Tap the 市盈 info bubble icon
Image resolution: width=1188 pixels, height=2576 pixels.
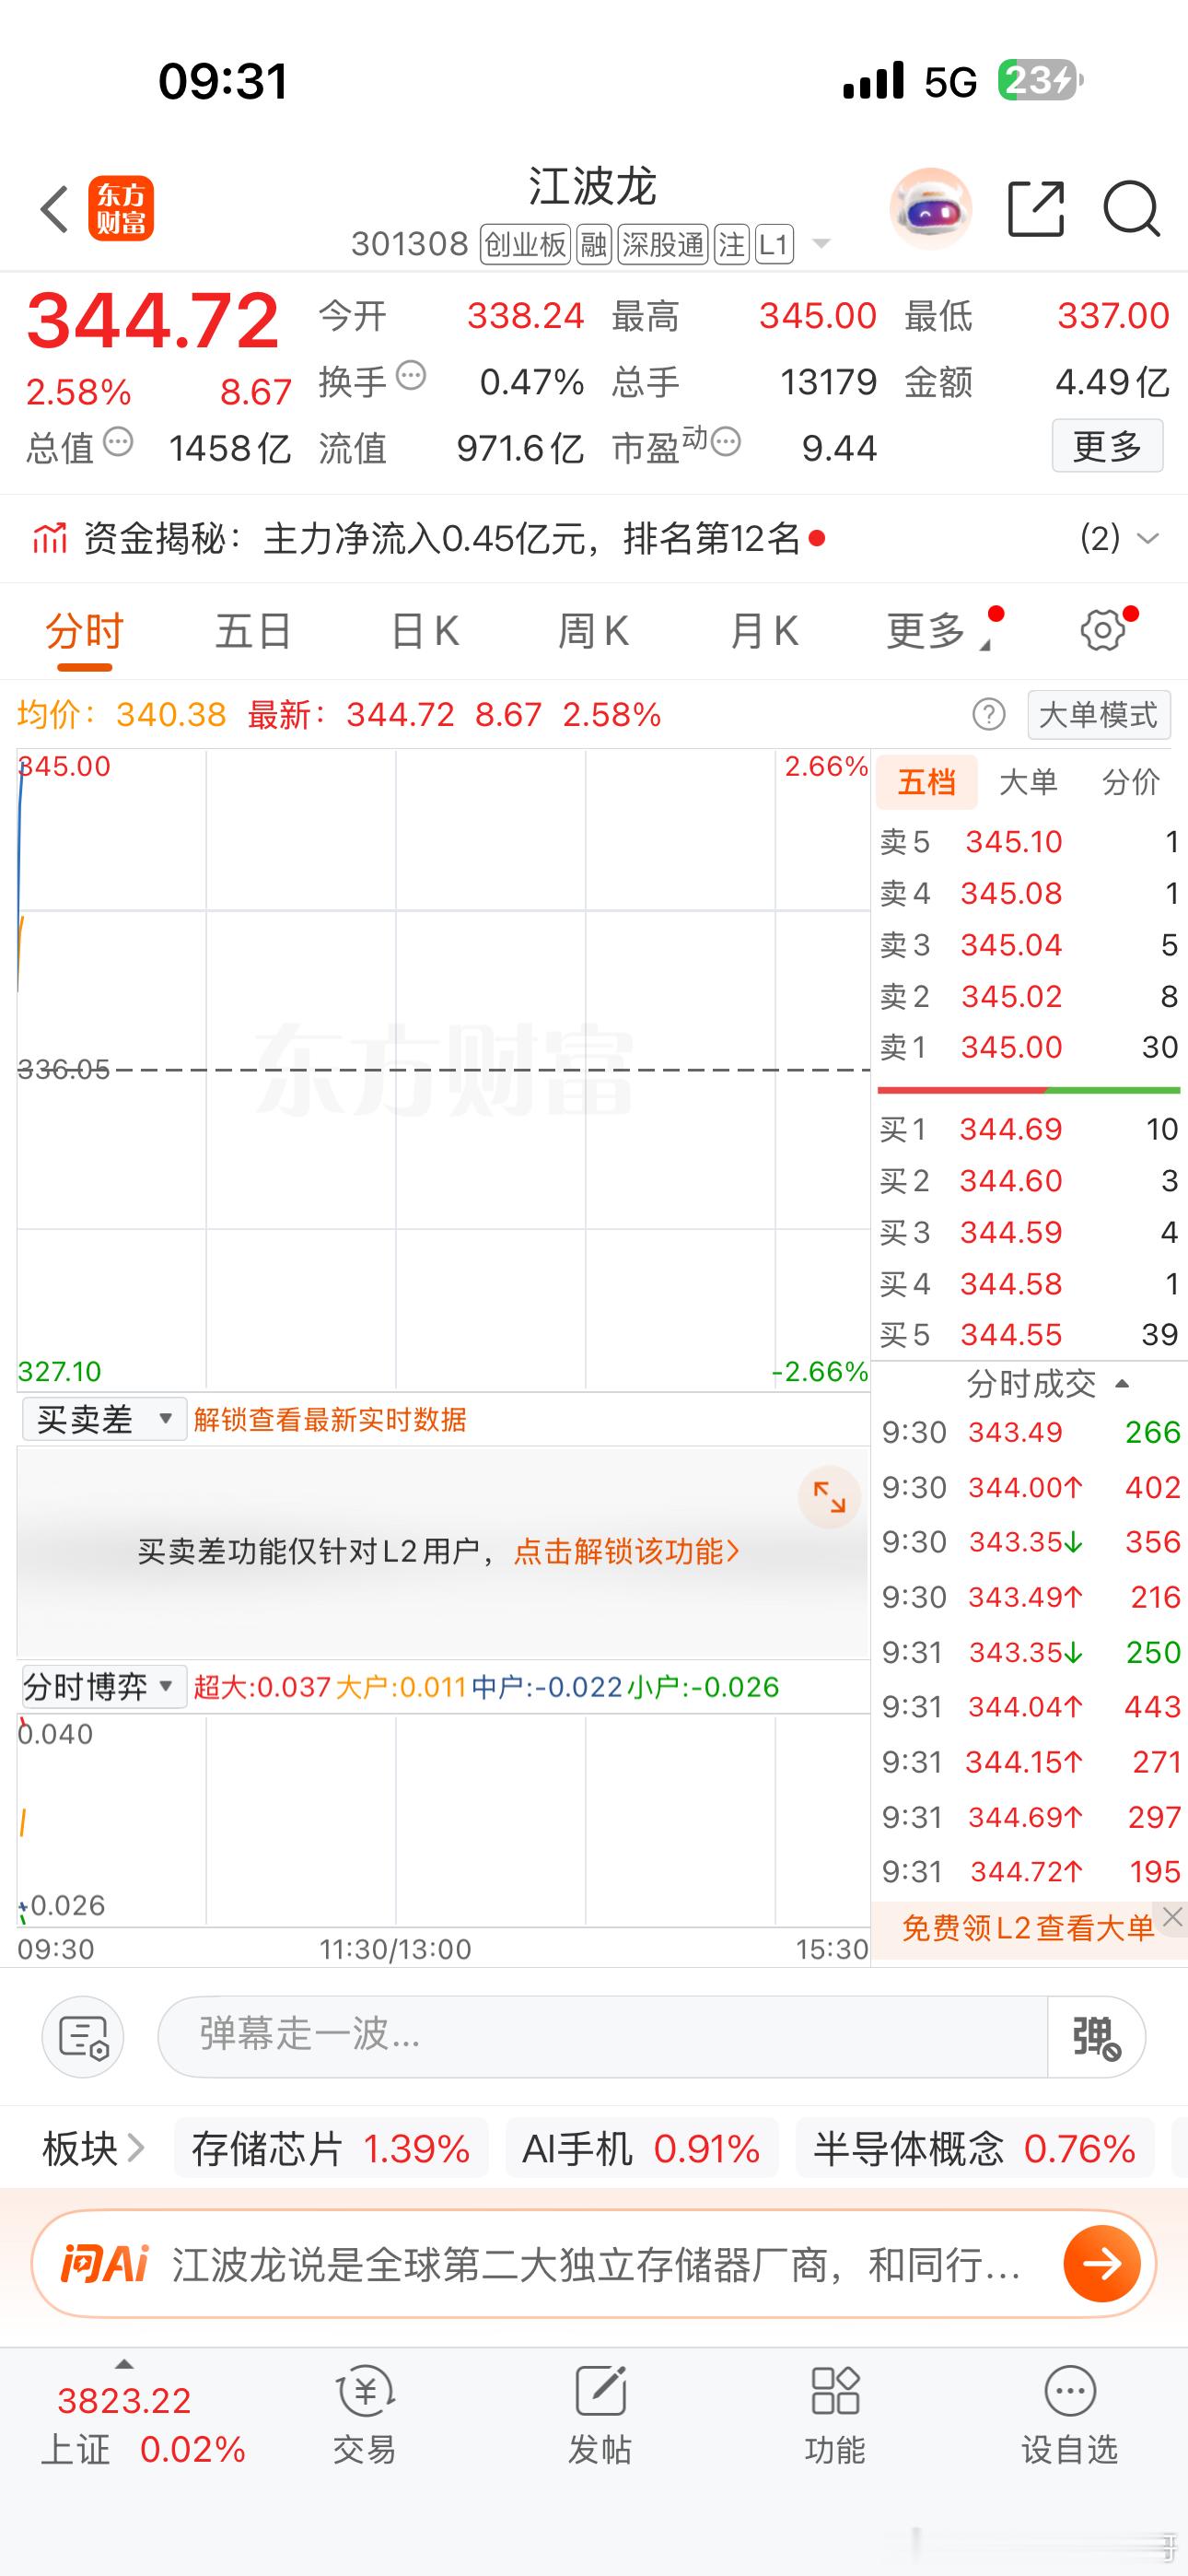(726, 441)
